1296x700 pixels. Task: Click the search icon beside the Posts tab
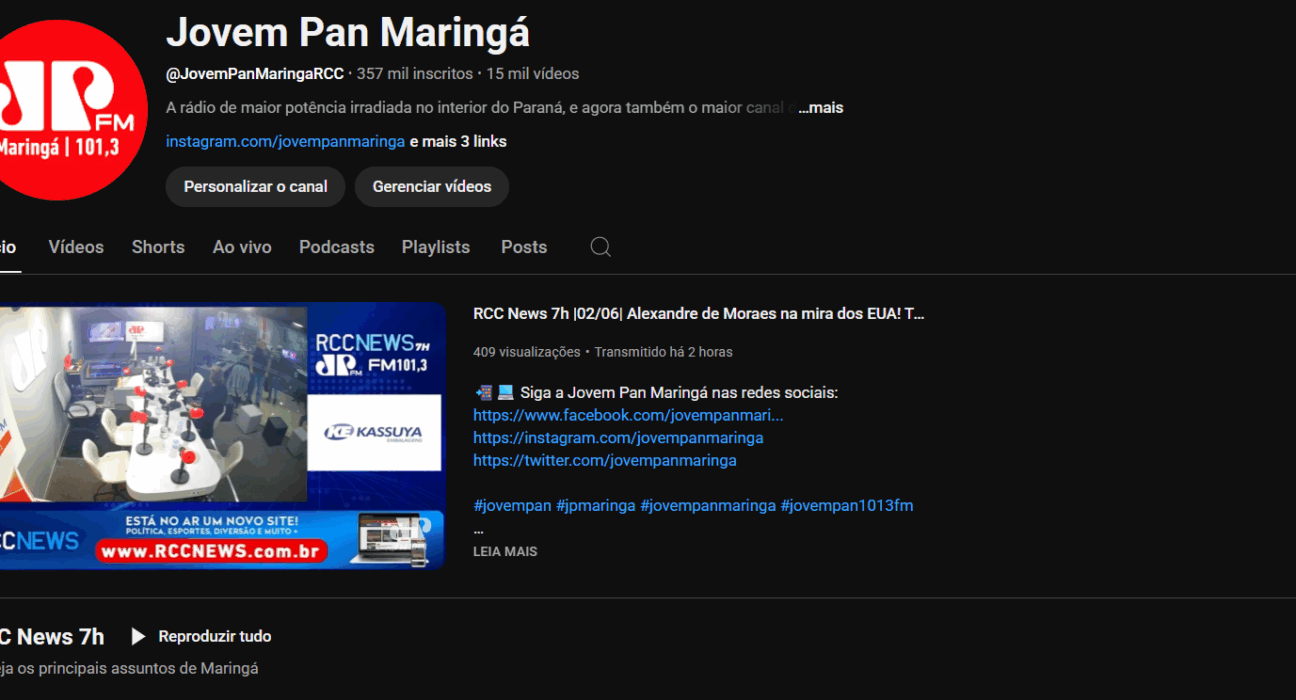600,247
